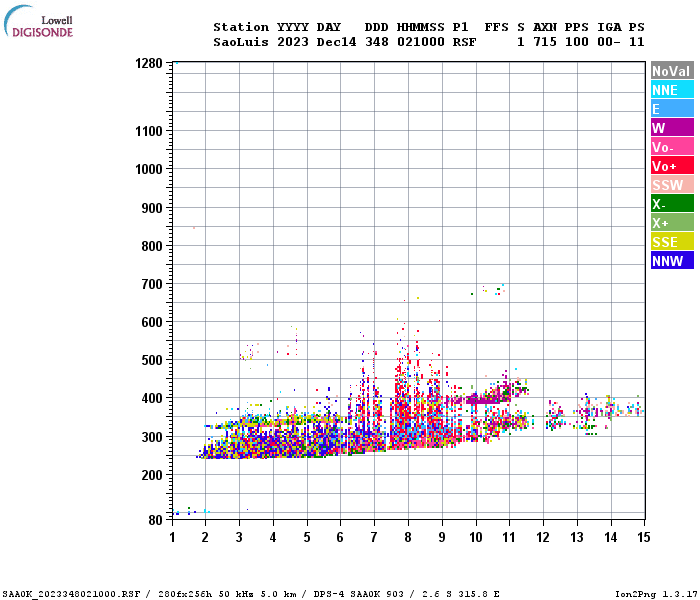Click frequency axis label 3

pyautogui.click(x=239, y=537)
